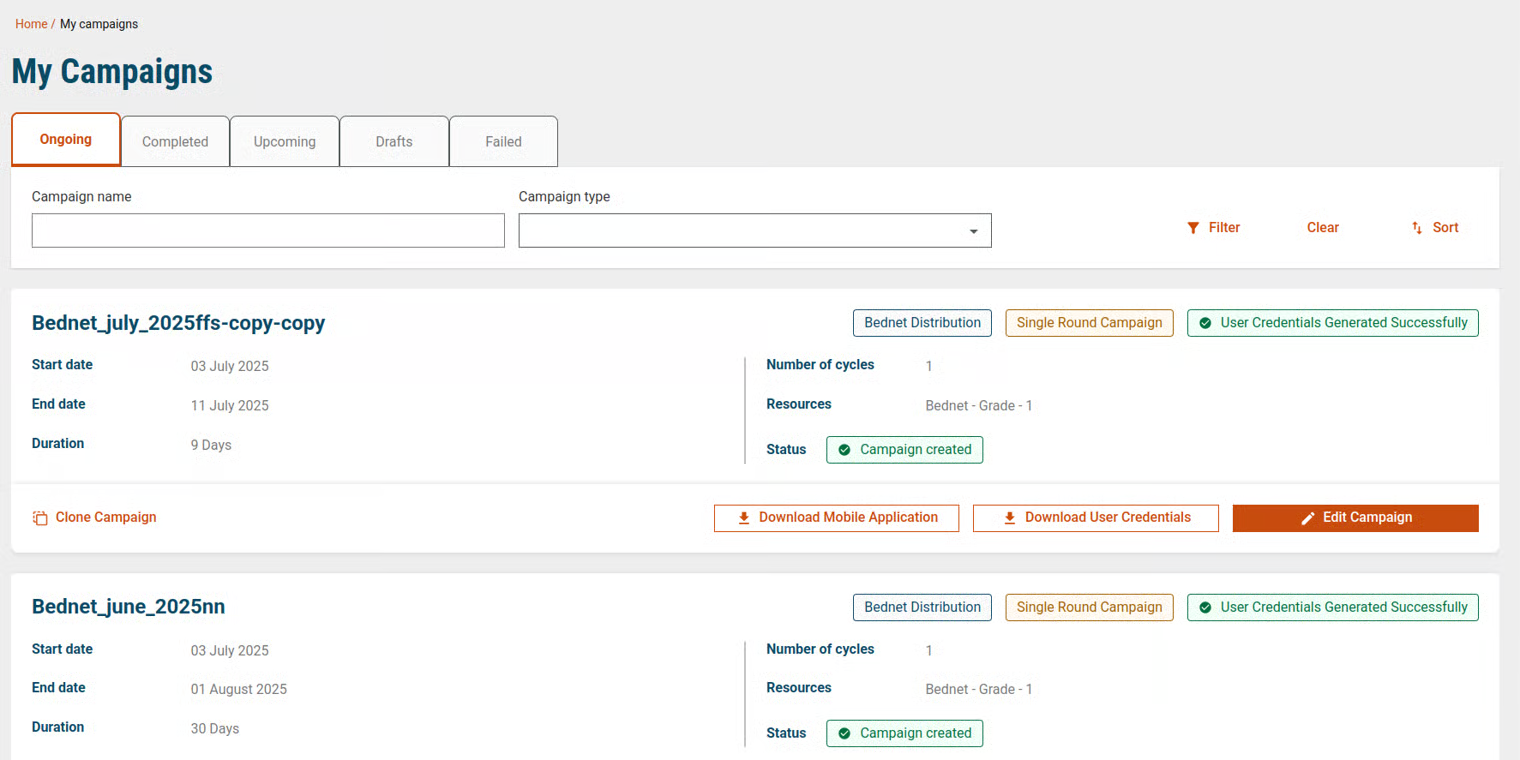Click checkmark icon in first User Credentials badge

(x=1205, y=323)
